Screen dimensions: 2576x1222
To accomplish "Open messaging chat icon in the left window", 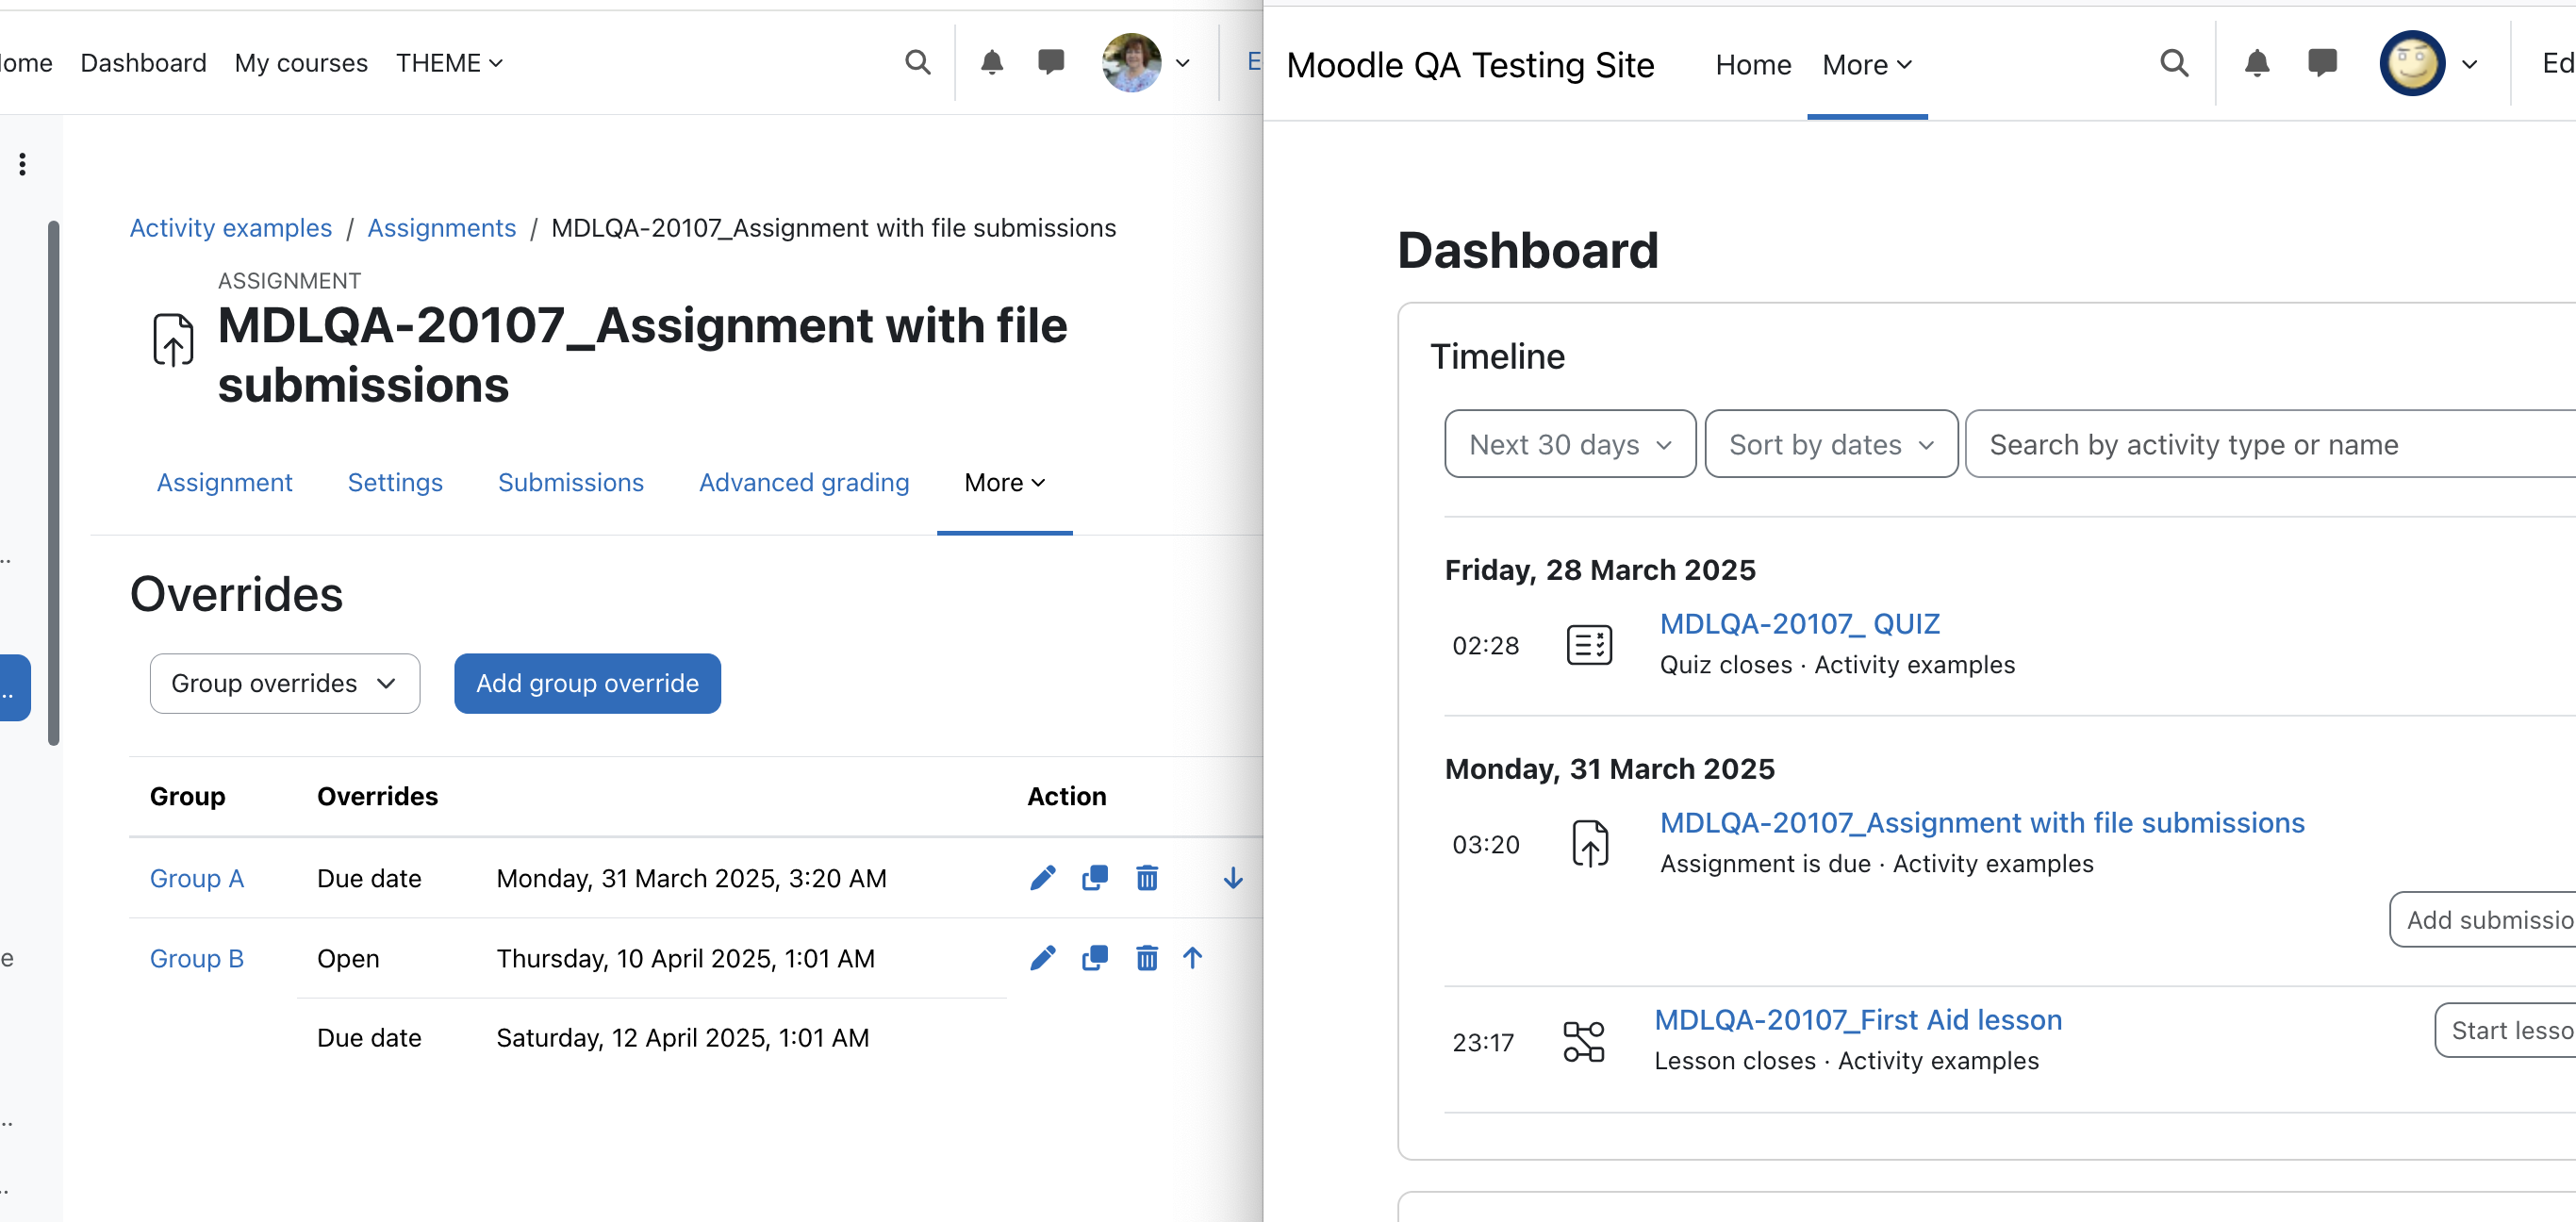I will 1051,62.
